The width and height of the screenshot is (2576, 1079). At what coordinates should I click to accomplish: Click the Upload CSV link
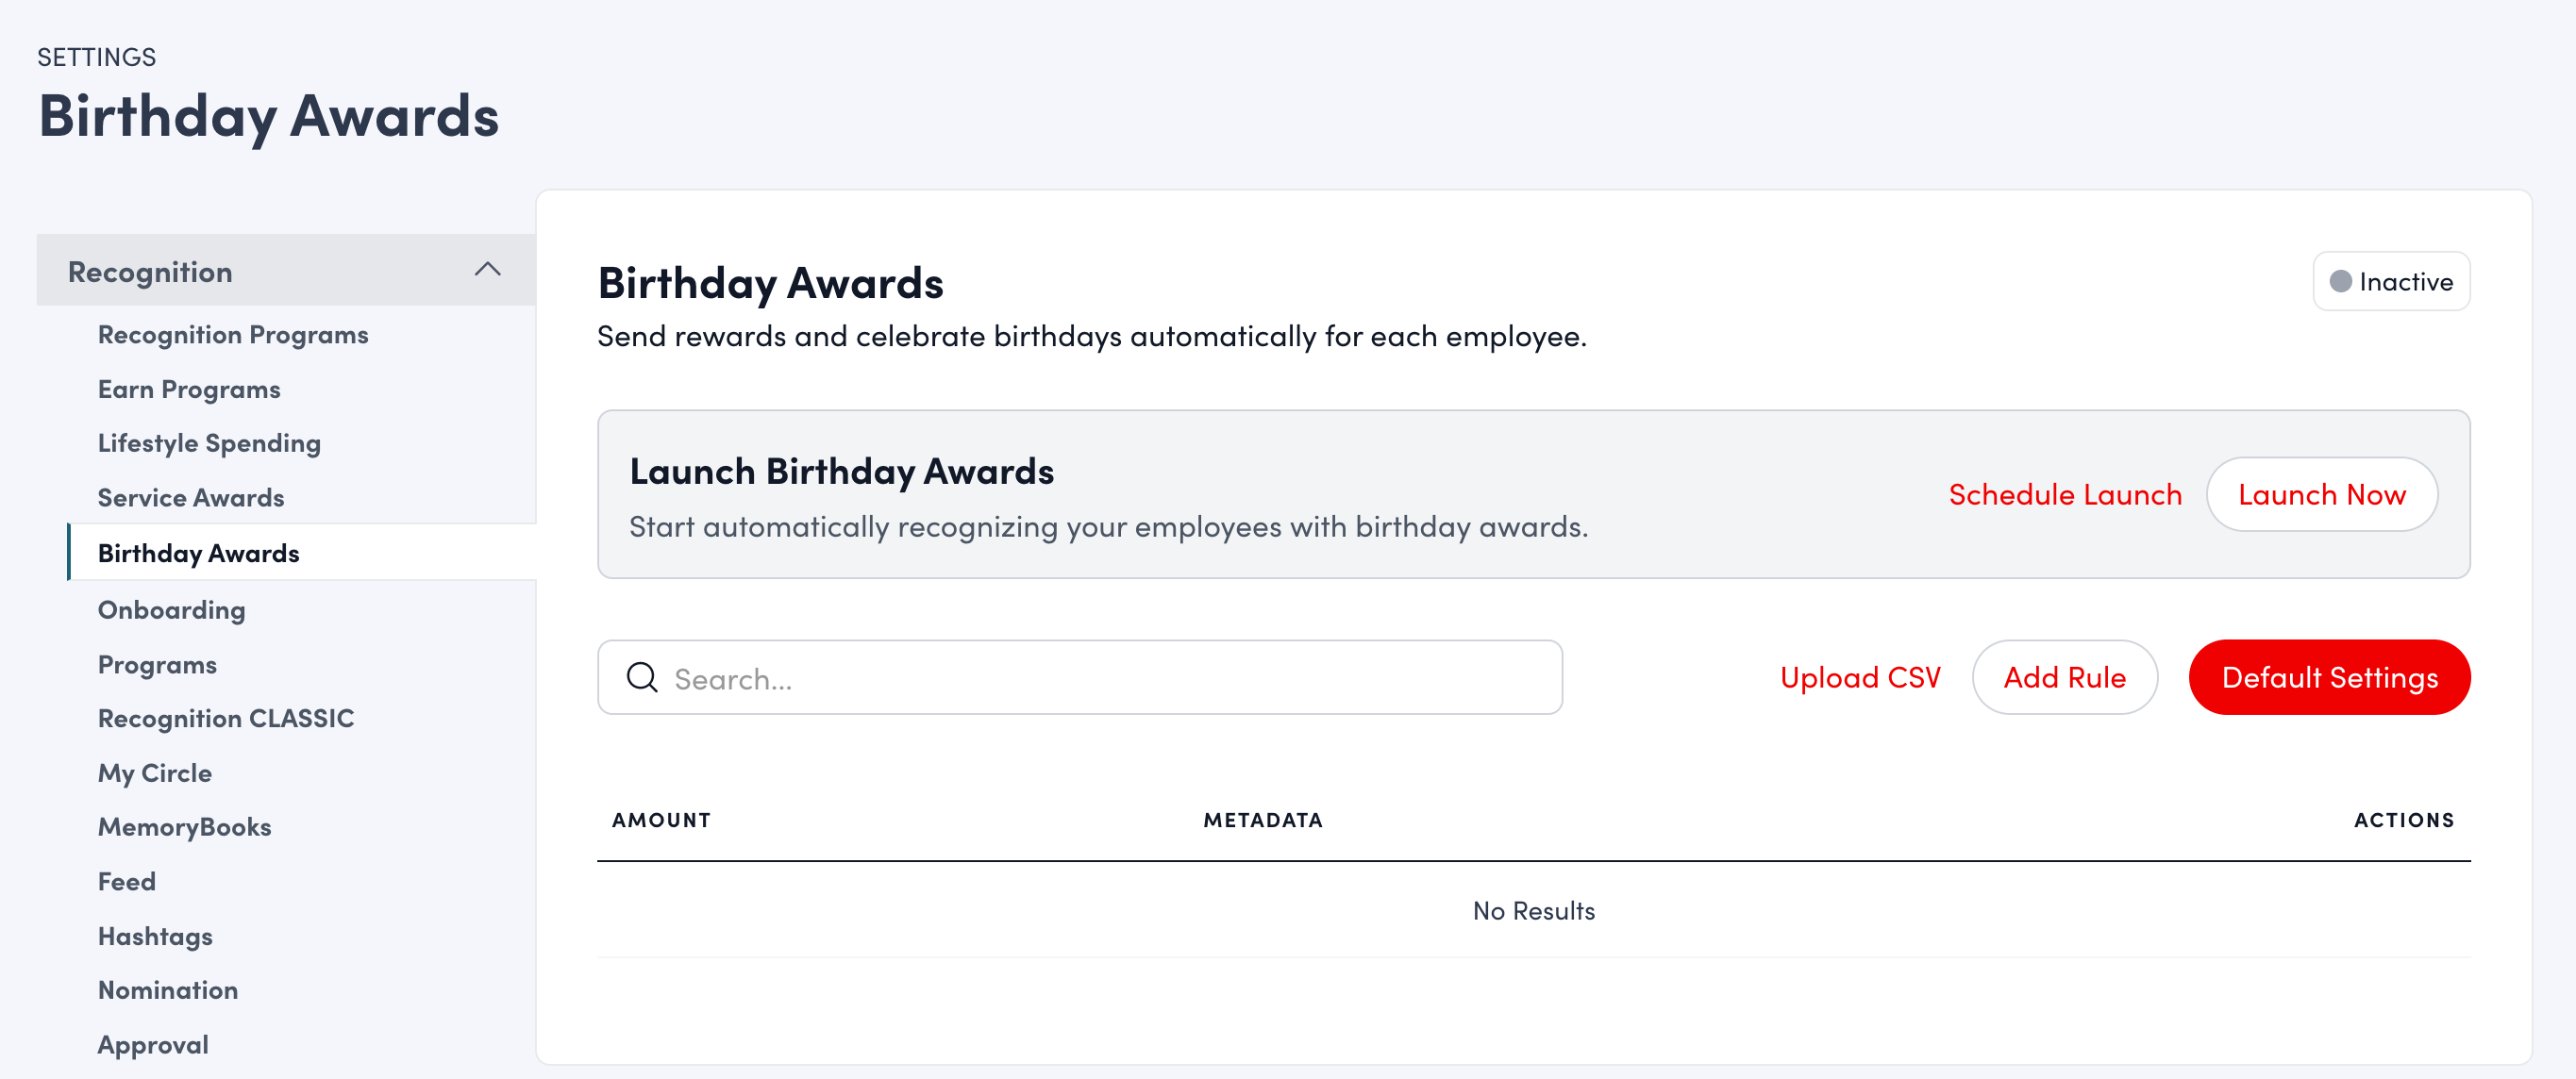1859,678
